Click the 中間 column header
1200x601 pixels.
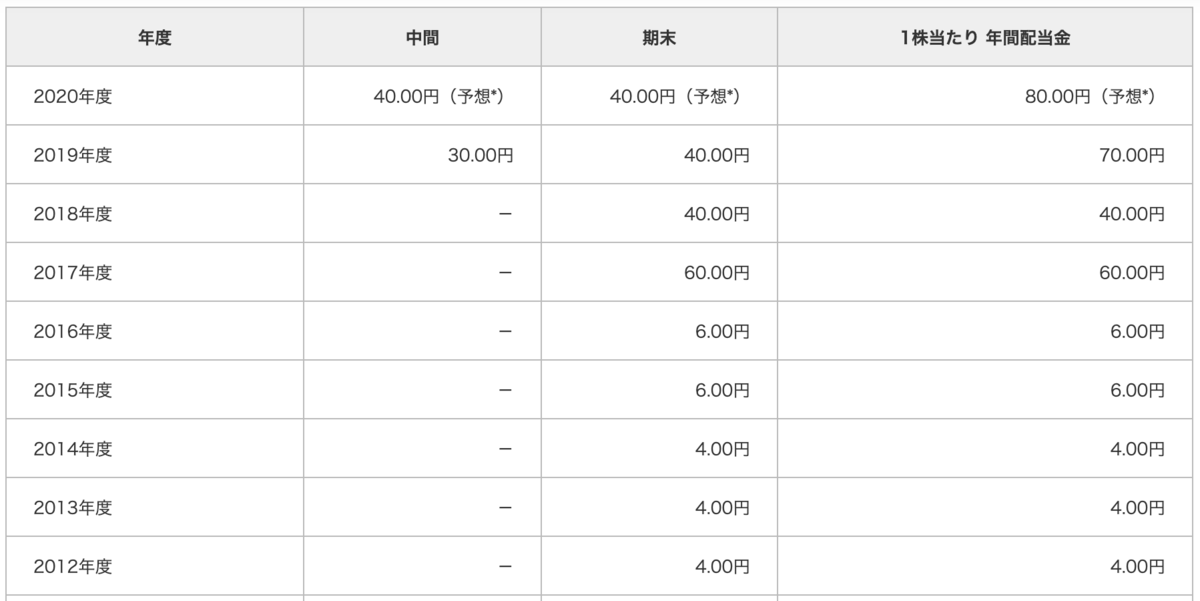[x=423, y=37]
